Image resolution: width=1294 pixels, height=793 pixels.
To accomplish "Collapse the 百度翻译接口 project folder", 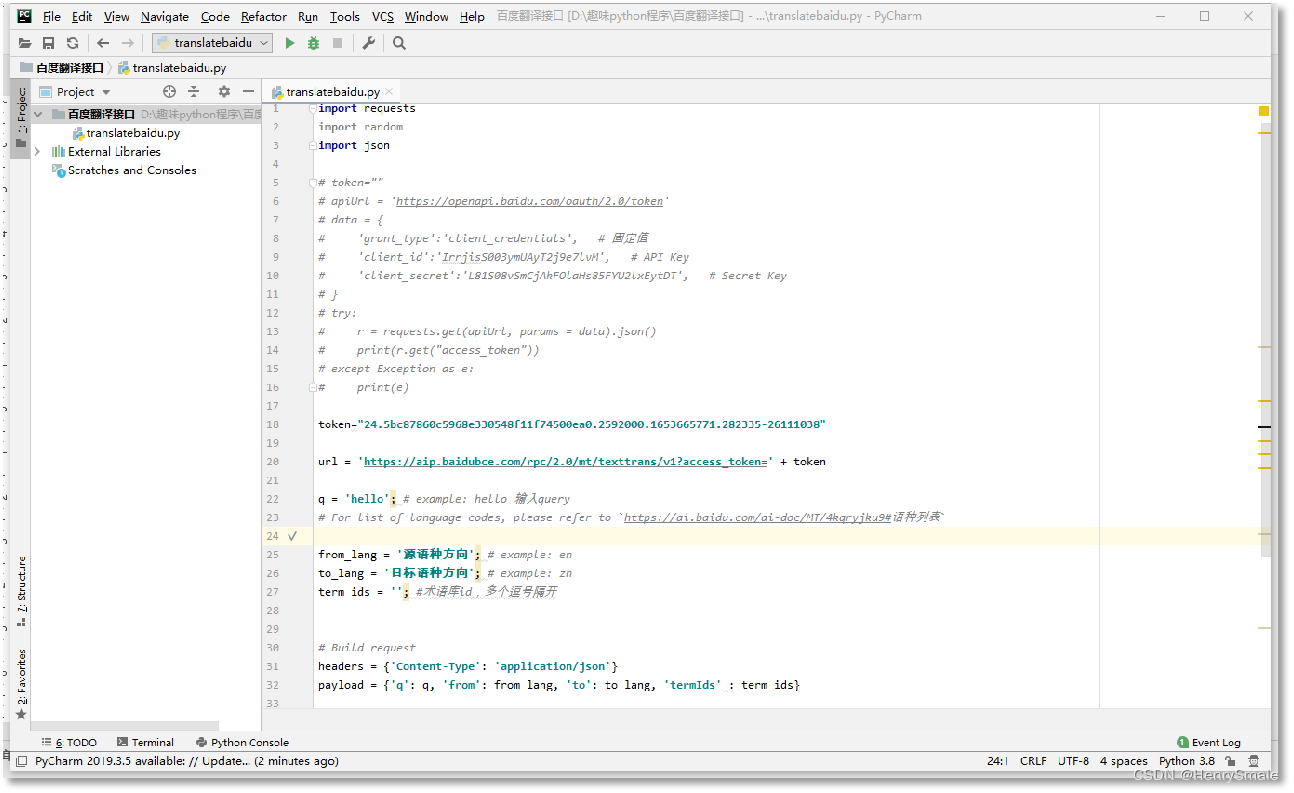I will 39,114.
